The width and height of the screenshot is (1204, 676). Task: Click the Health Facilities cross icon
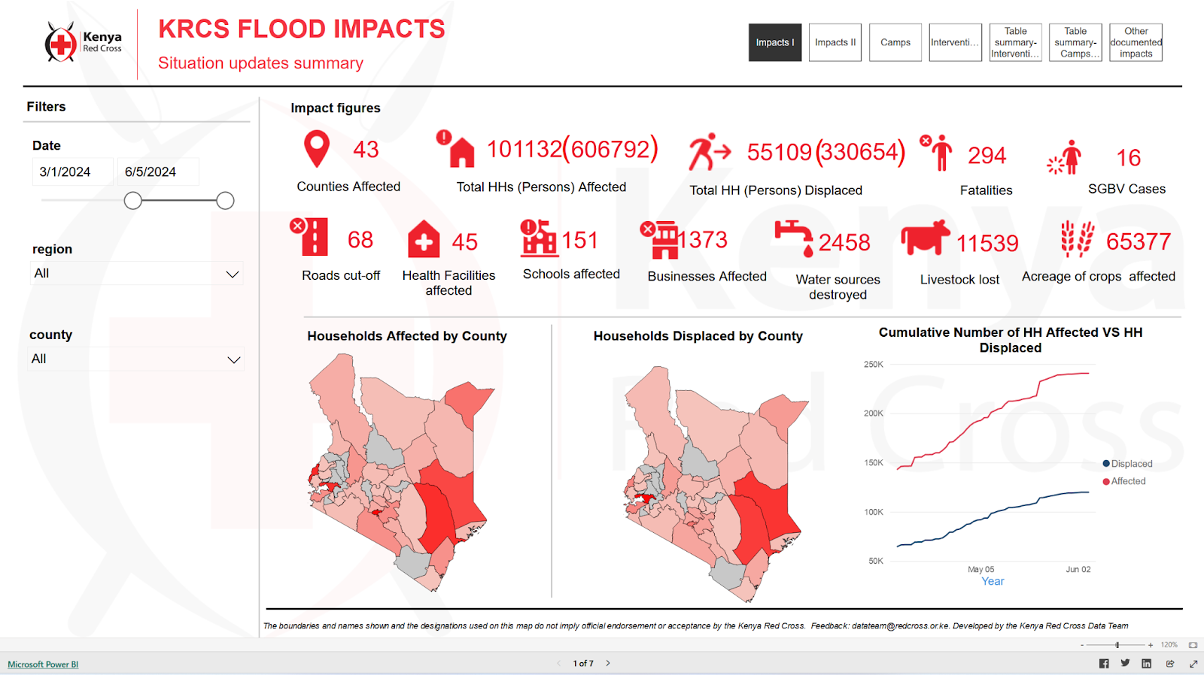425,238
